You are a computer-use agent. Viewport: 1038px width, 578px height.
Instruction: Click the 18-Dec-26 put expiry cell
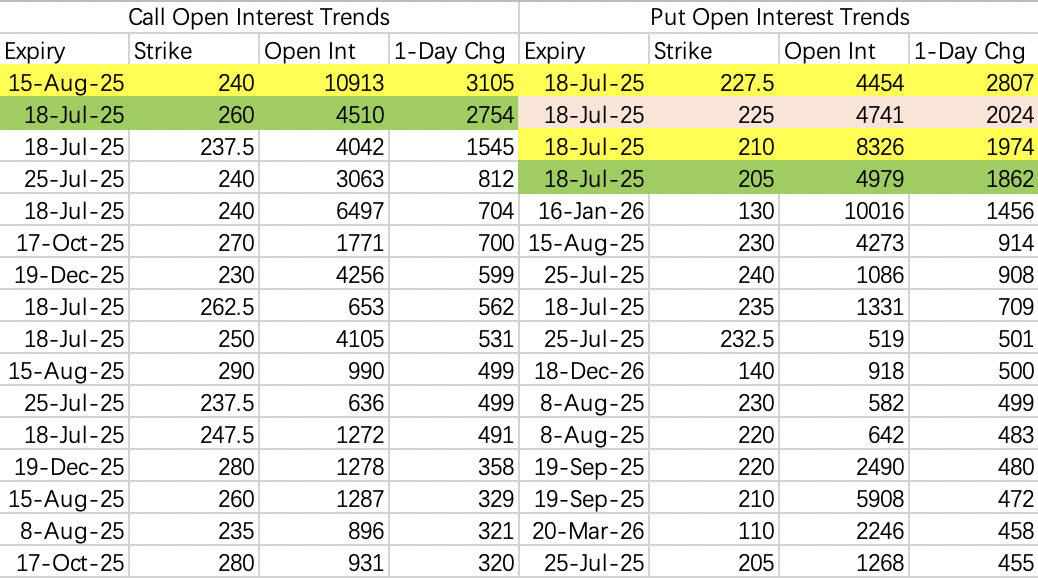(x=584, y=371)
